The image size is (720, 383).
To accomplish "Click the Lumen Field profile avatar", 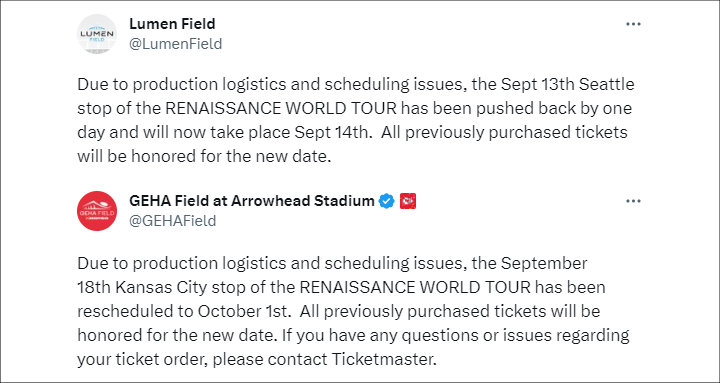I will point(96,34).
